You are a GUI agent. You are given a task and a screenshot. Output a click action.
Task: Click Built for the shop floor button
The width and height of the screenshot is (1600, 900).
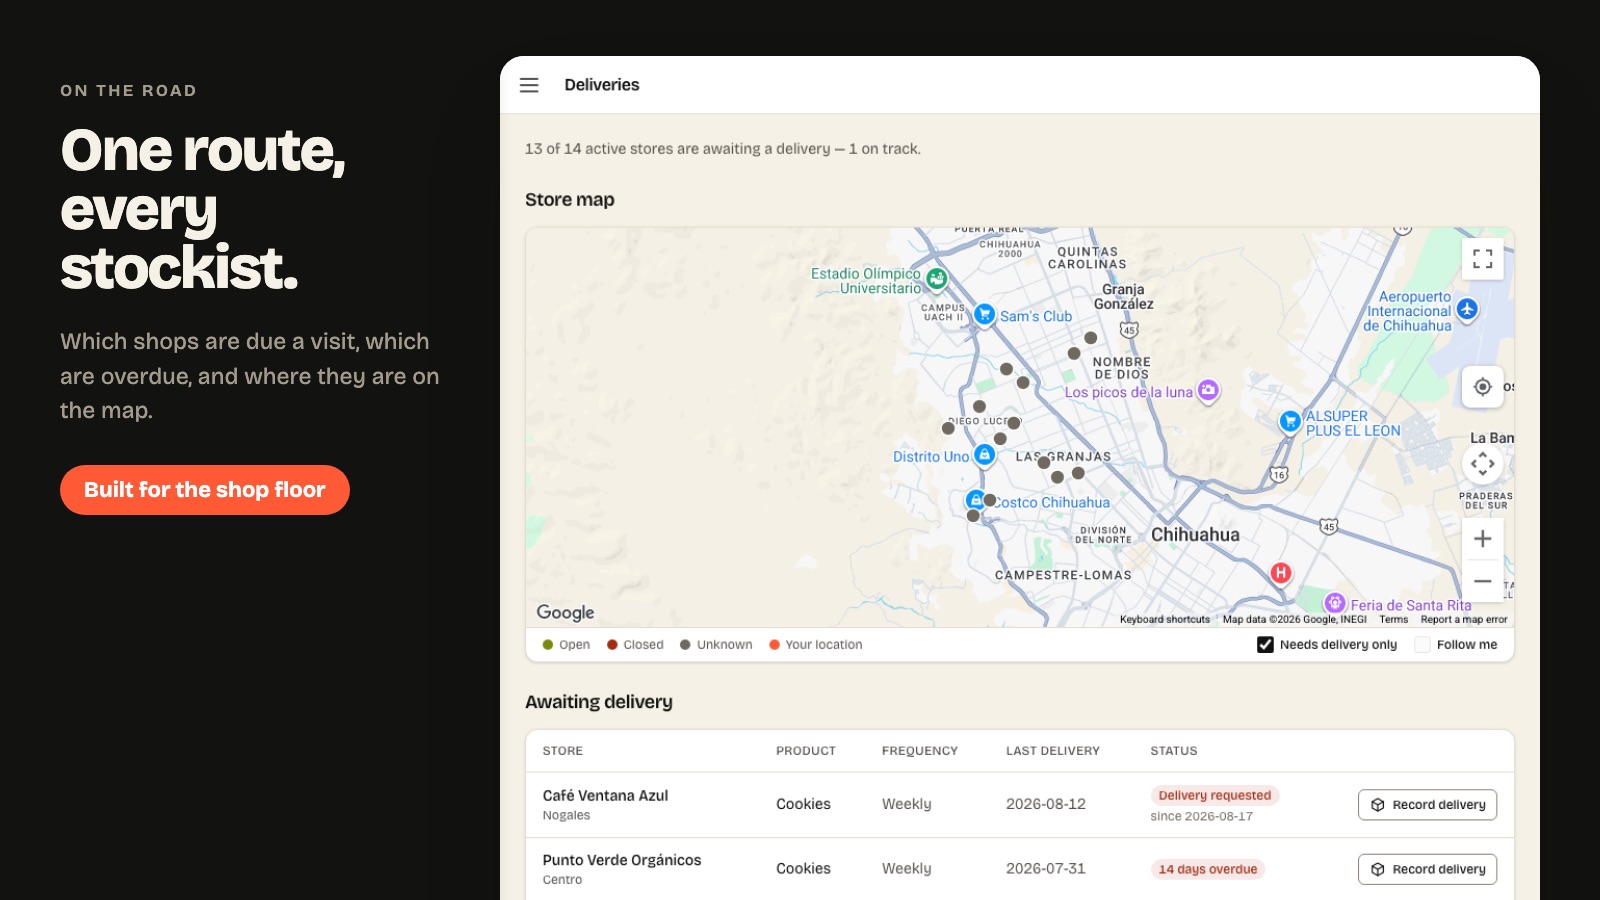click(x=205, y=490)
